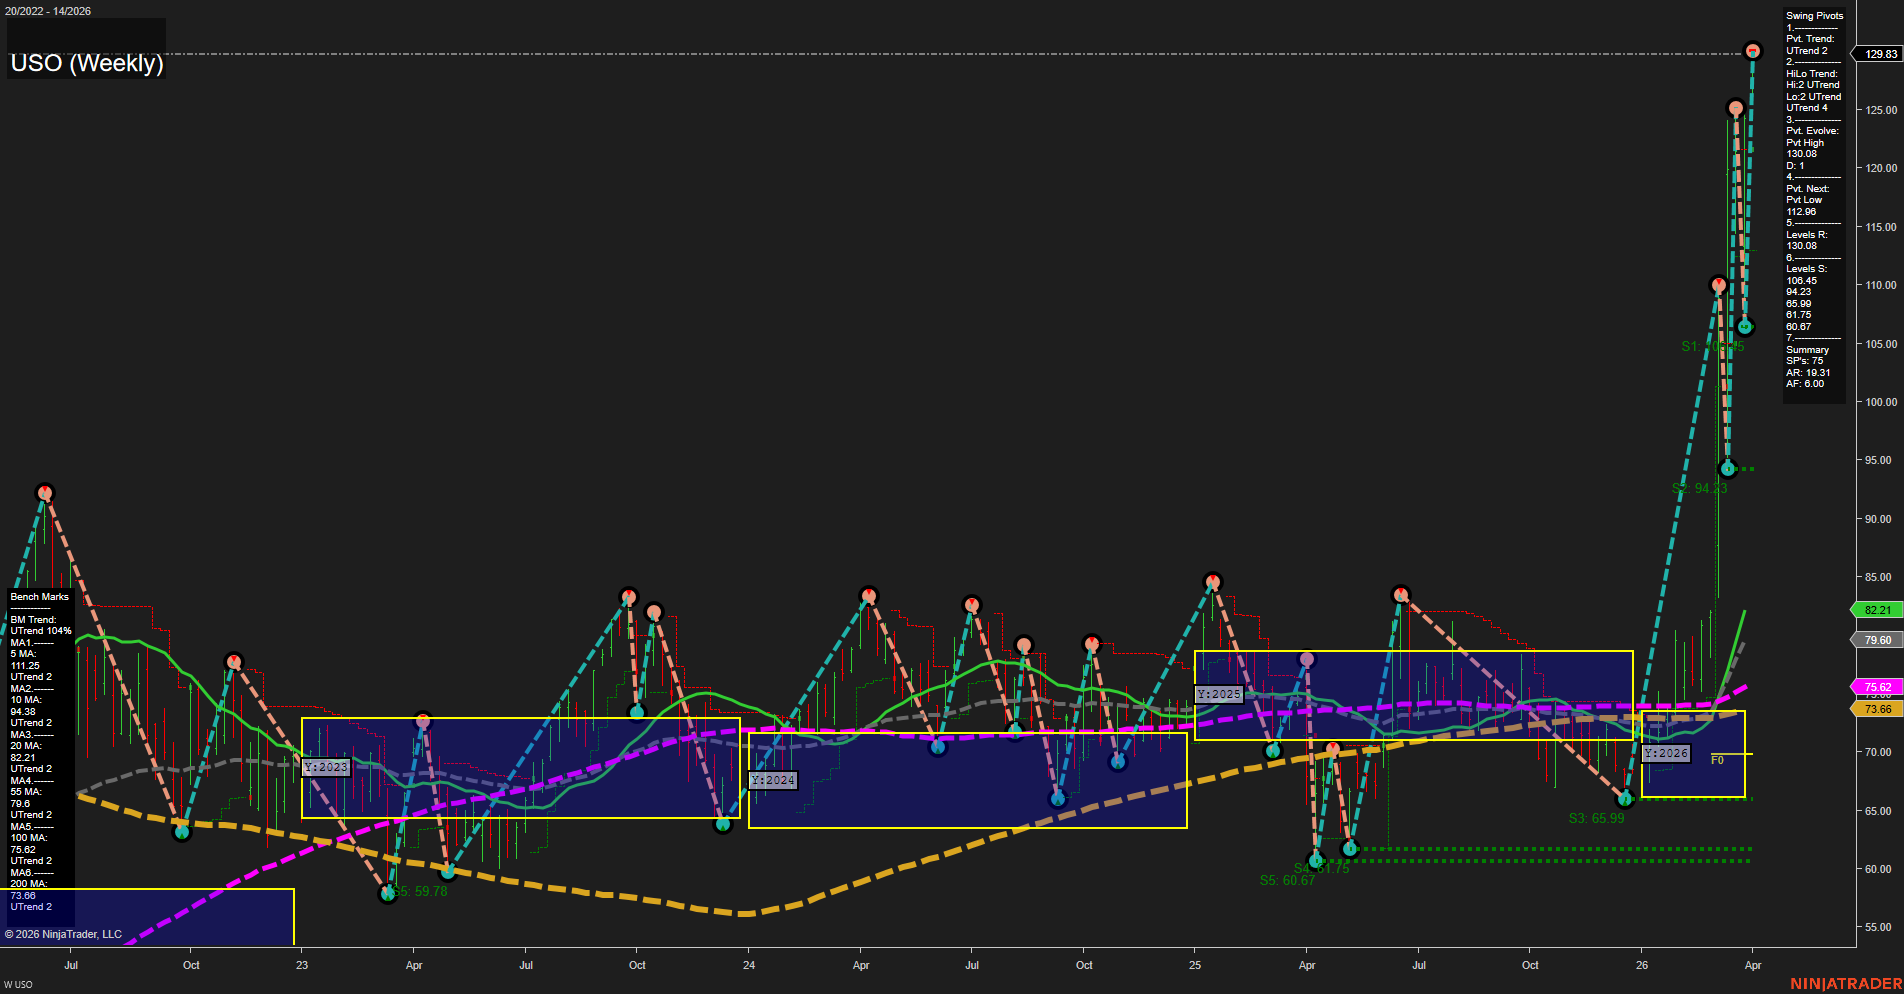Click the NinjaTrader copyright text
Viewport: 1904px width, 994px height.
64,934
